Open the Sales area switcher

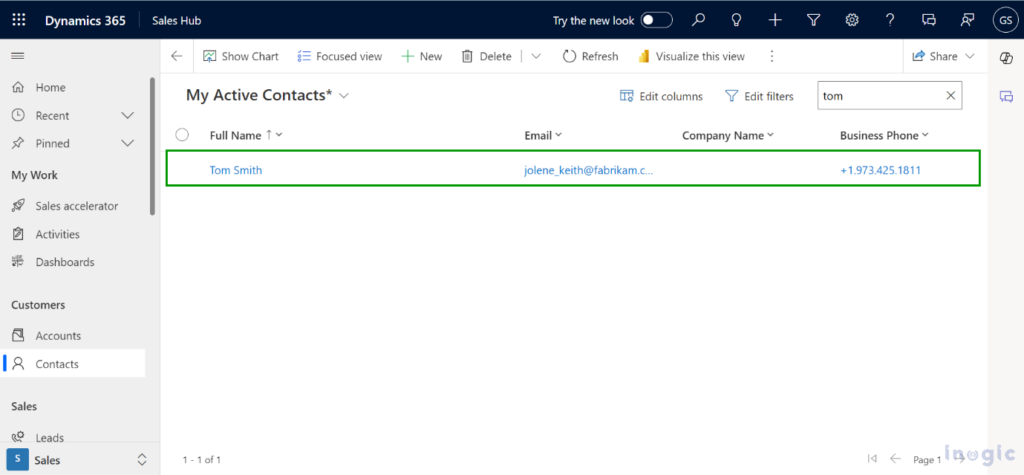coord(78,460)
